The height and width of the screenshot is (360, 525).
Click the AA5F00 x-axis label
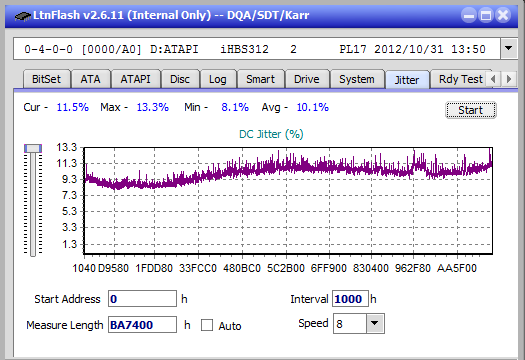(457, 268)
